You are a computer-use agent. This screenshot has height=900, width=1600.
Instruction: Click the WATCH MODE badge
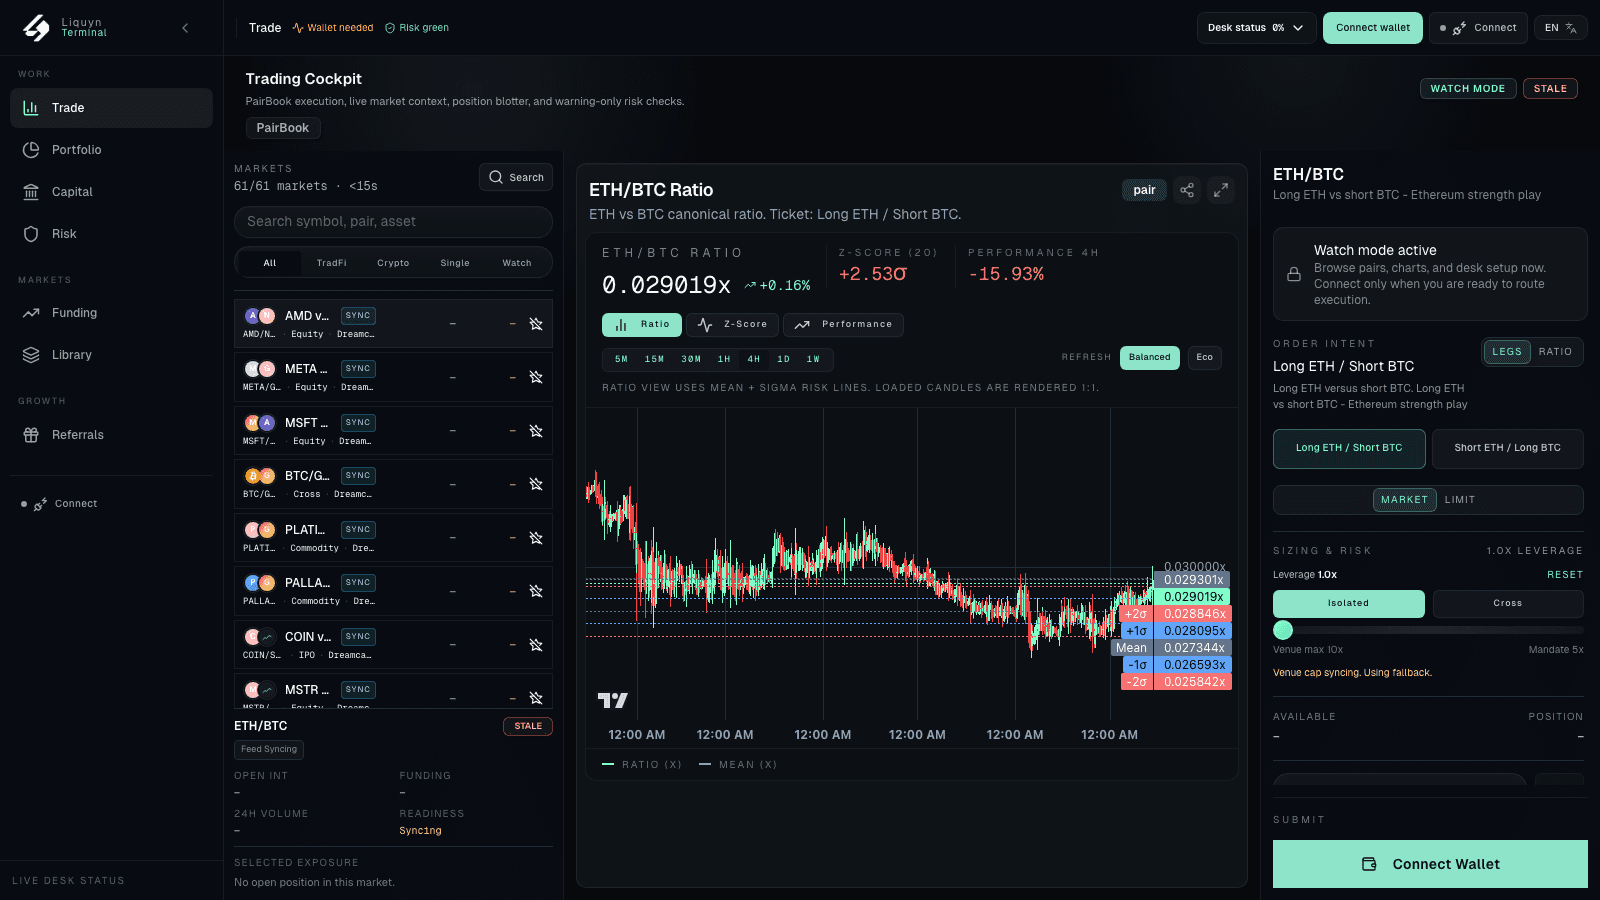click(x=1468, y=89)
